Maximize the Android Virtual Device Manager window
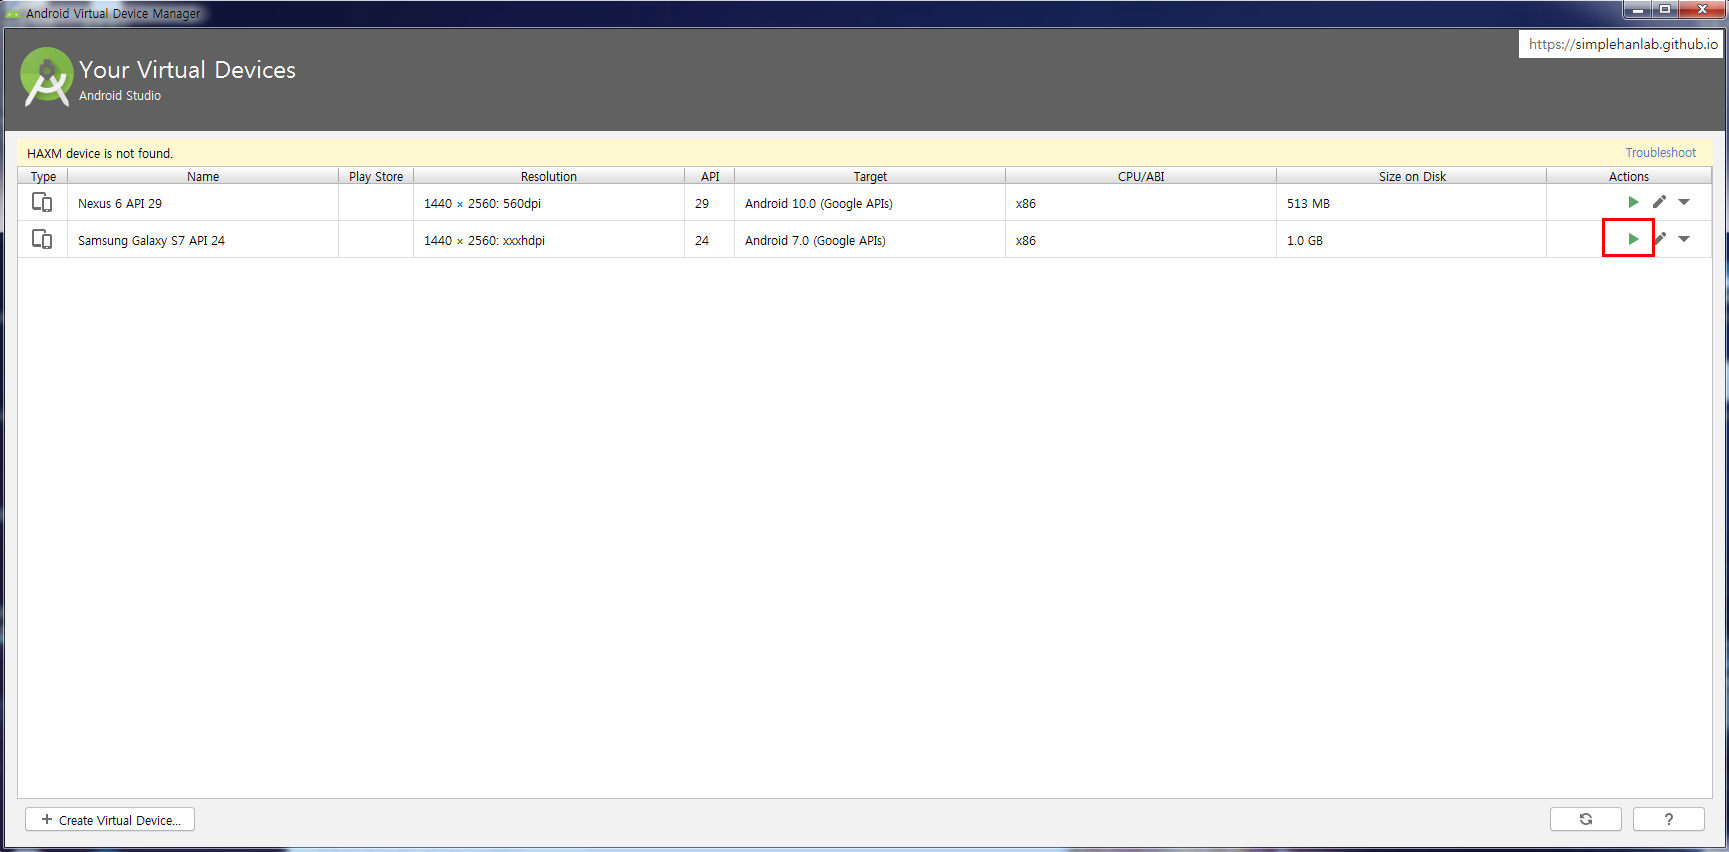 [x=1665, y=9]
